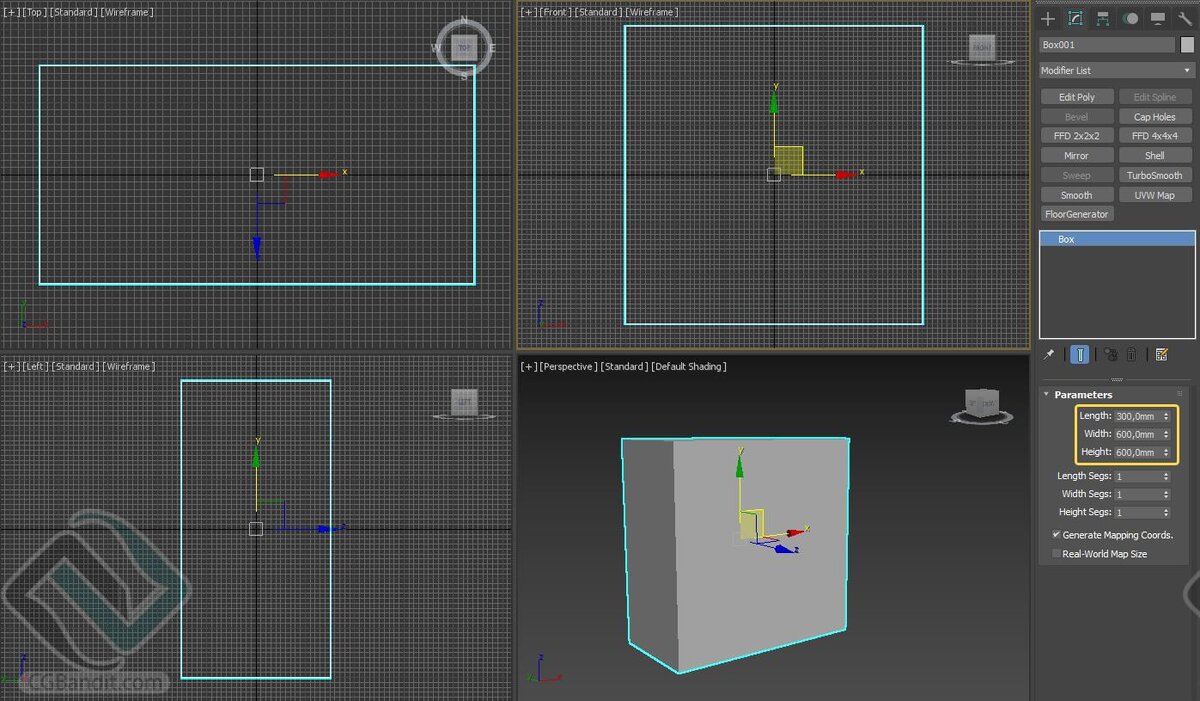
Task: Open Configure Modifier Sets icon
Action: pos(1161,355)
